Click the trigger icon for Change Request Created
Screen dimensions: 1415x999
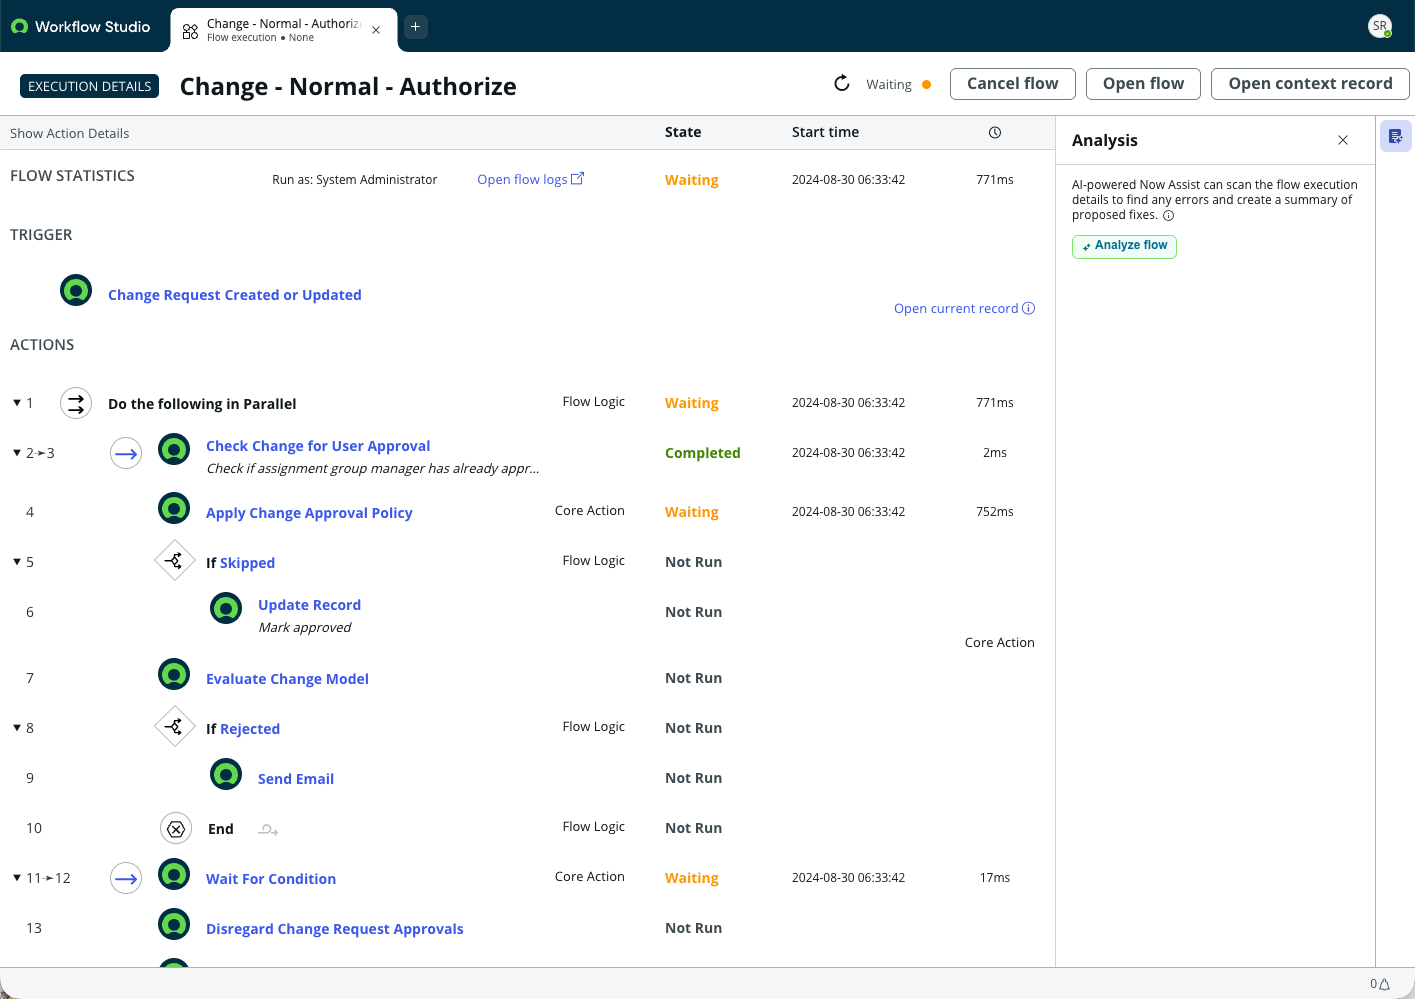pyautogui.click(x=76, y=291)
